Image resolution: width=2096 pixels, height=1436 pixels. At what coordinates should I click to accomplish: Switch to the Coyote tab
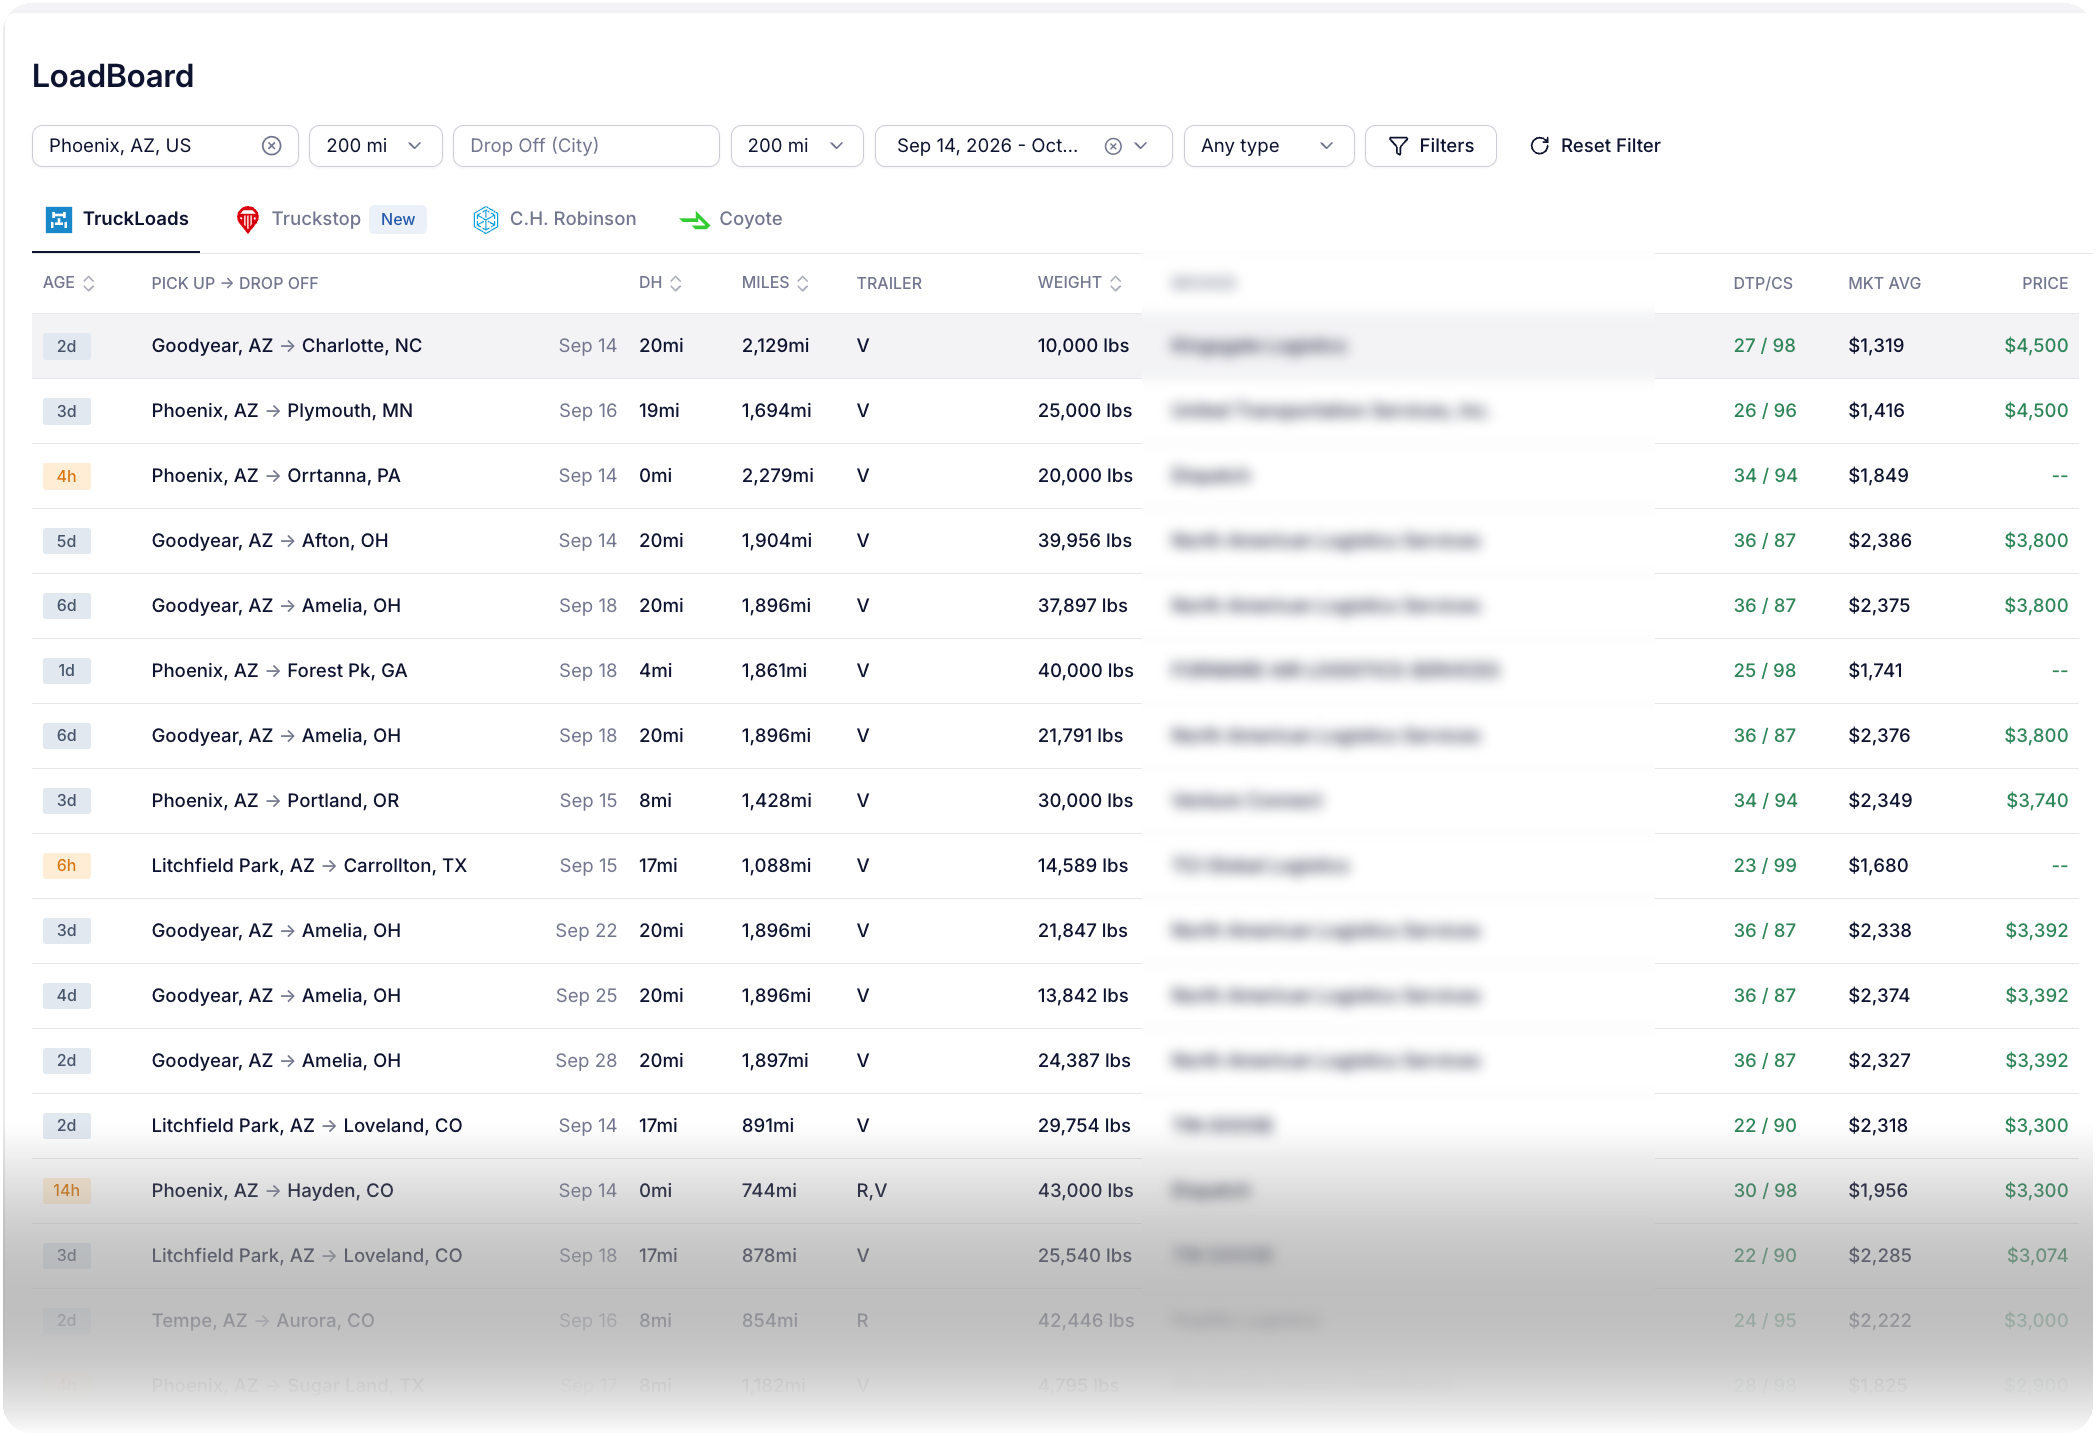point(731,219)
